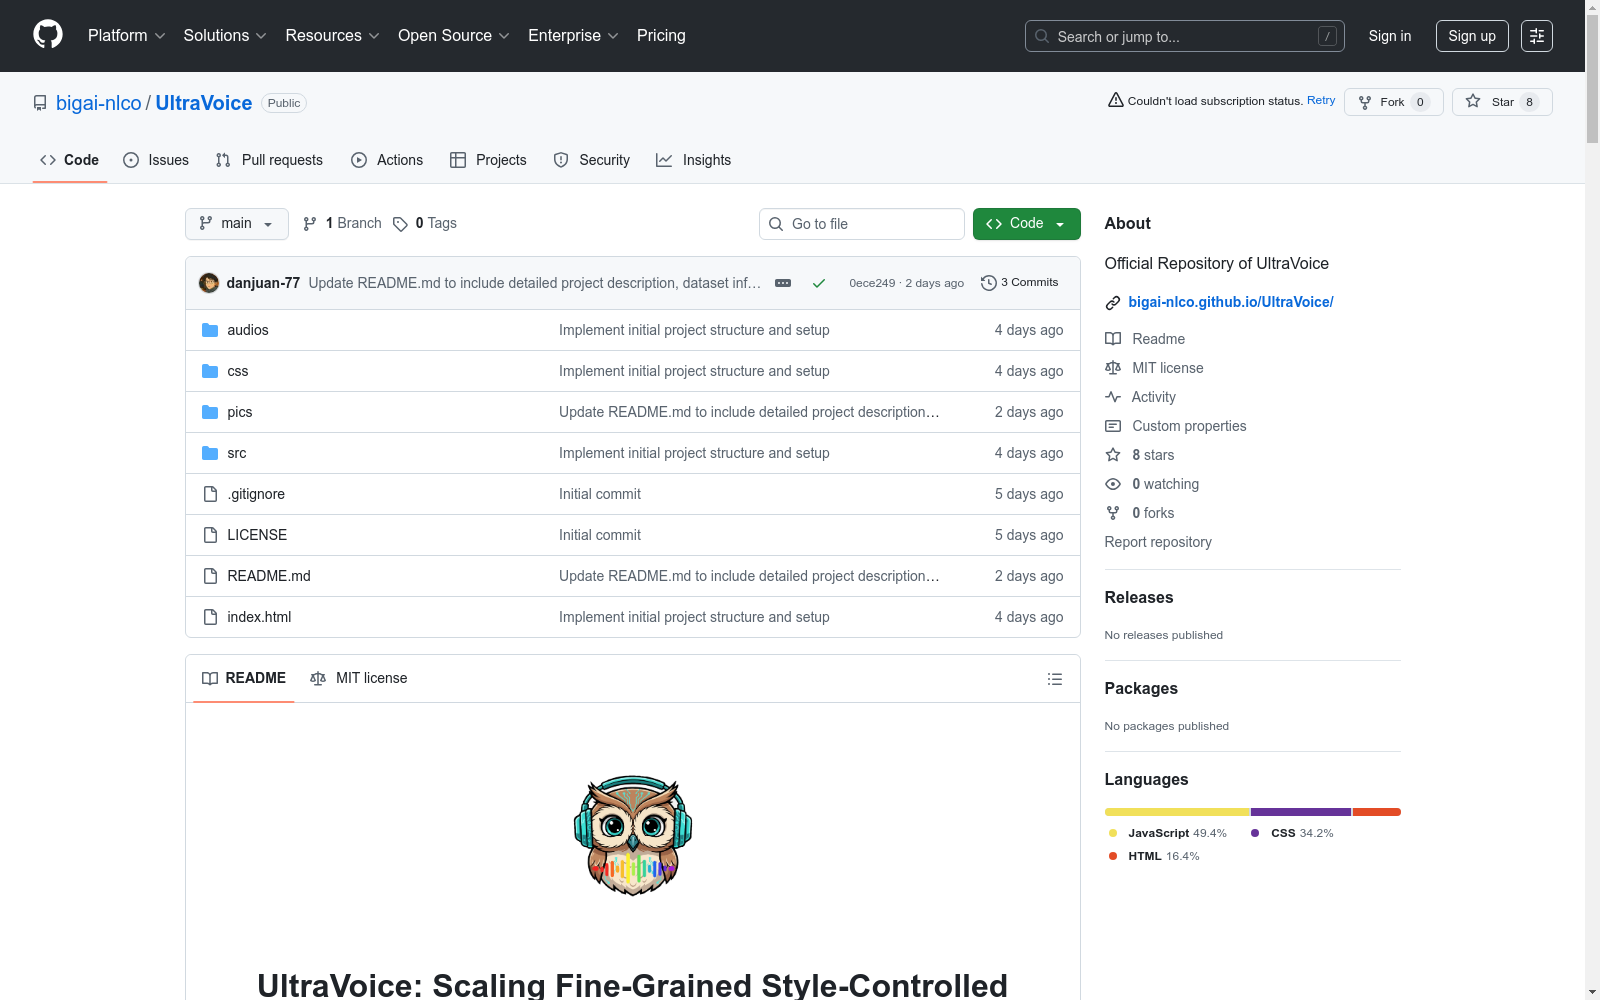Click the css folder icon
The height and width of the screenshot is (1000, 1600).
210,371
